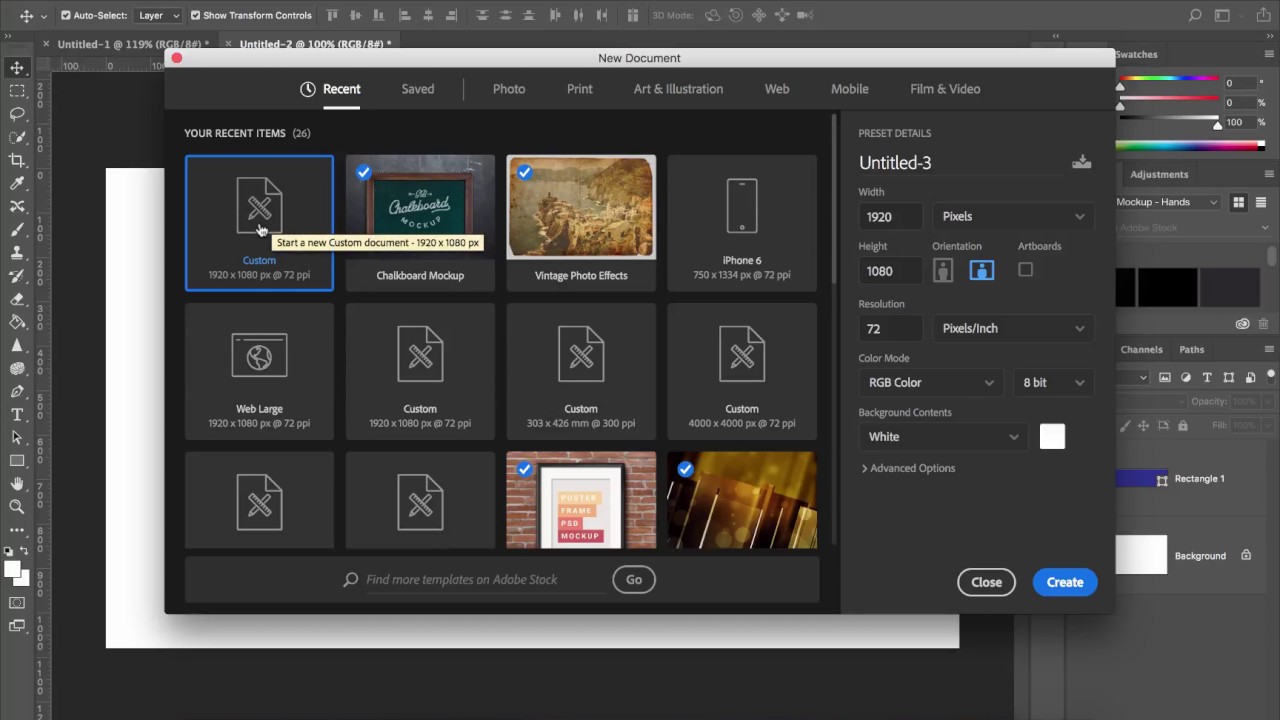This screenshot has height=720, width=1280.
Task: Select the Eyedropper tool
Action: (17, 183)
